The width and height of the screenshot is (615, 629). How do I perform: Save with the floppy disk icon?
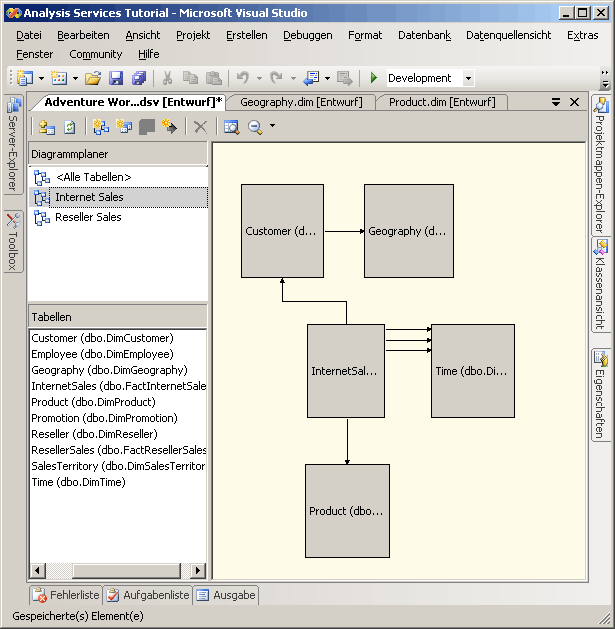click(x=116, y=78)
